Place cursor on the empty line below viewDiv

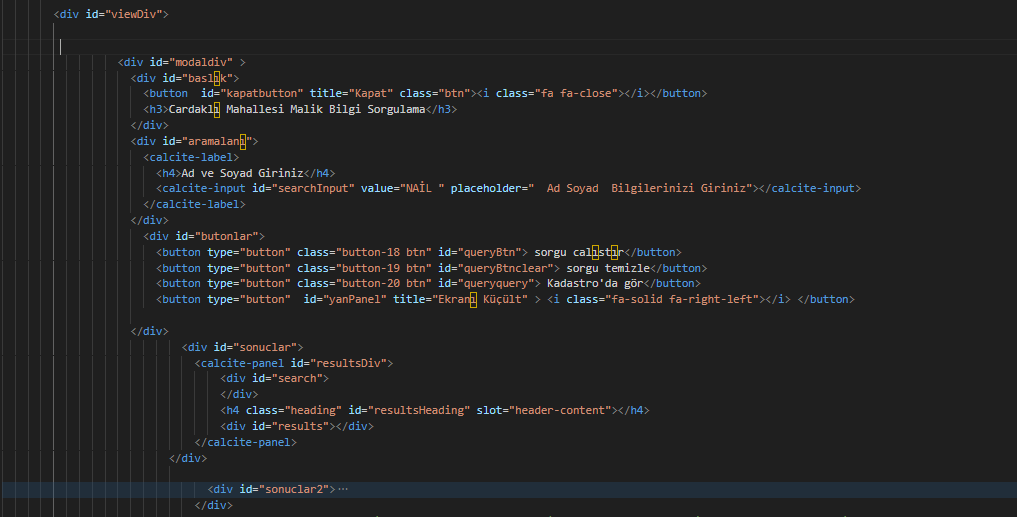pos(300,47)
